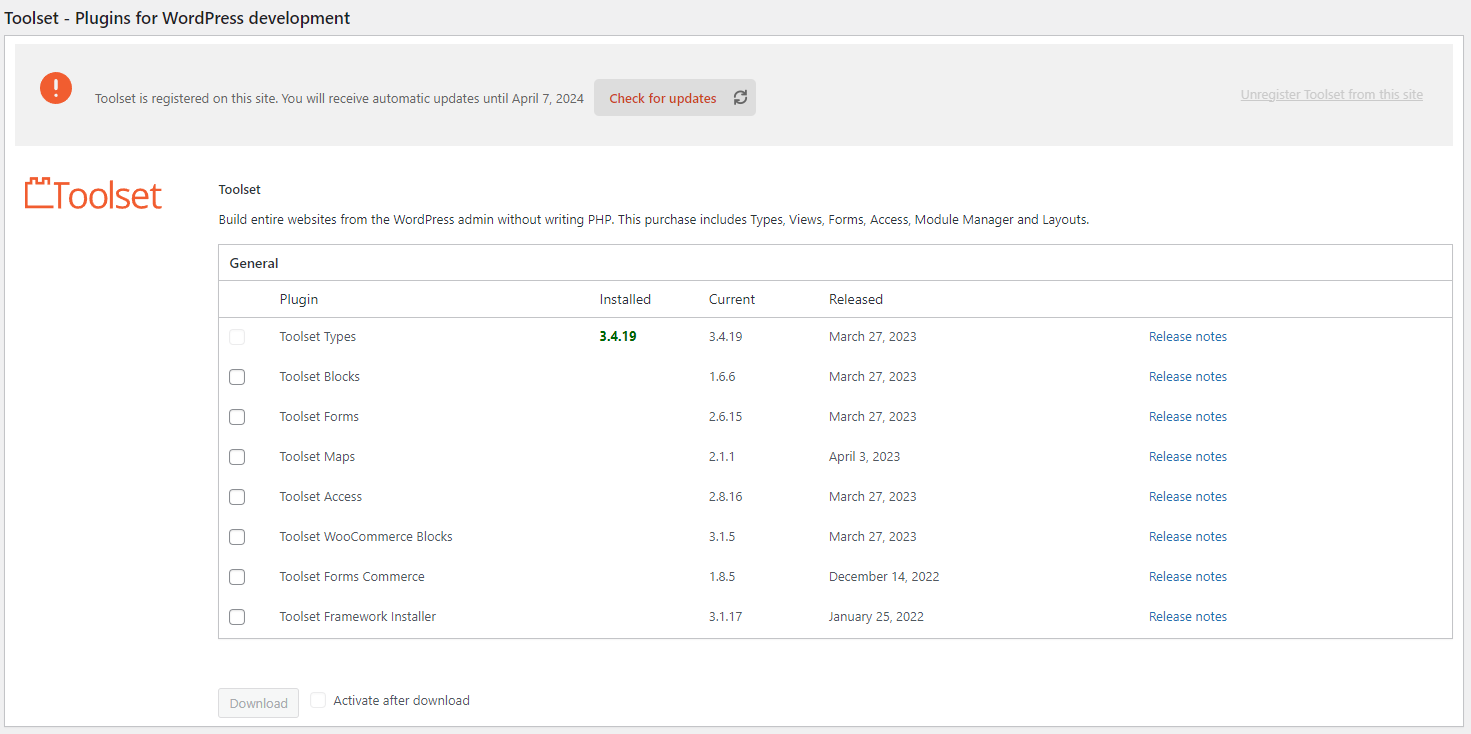Open Release notes for Toolset Framework Installer
1471x734 pixels.
(x=1188, y=617)
